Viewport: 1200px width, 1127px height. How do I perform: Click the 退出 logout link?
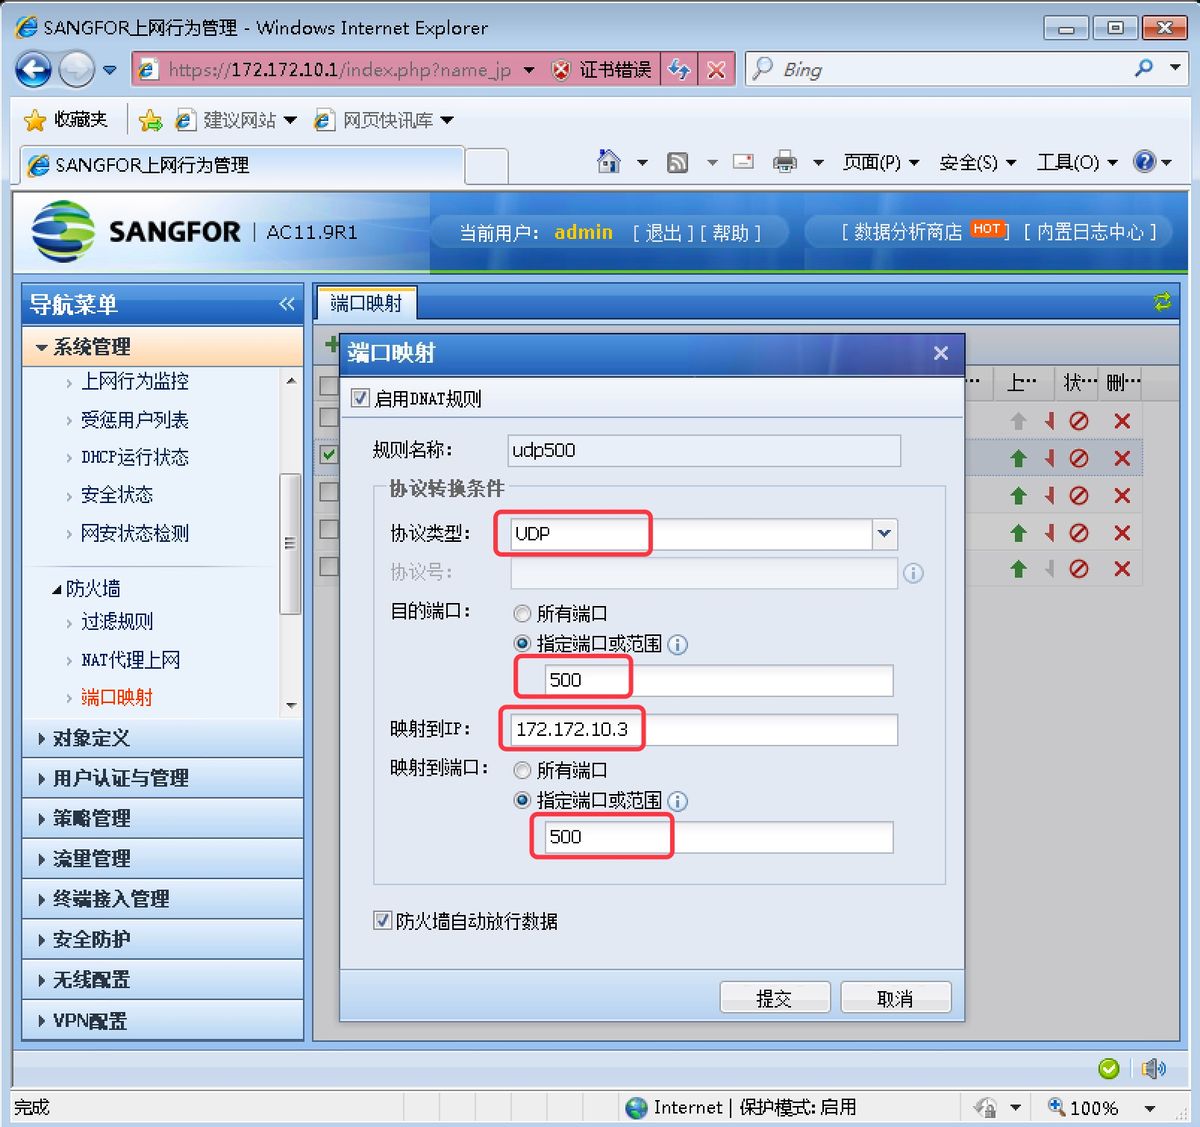point(662,232)
